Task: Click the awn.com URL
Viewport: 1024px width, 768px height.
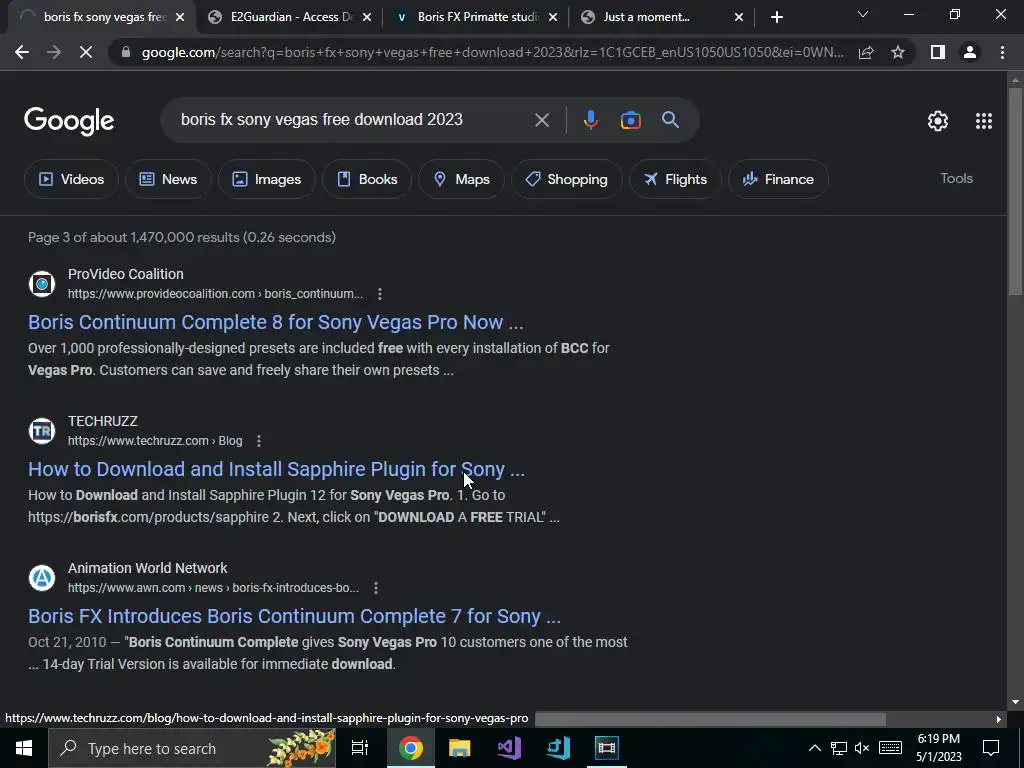Action: tap(213, 588)
